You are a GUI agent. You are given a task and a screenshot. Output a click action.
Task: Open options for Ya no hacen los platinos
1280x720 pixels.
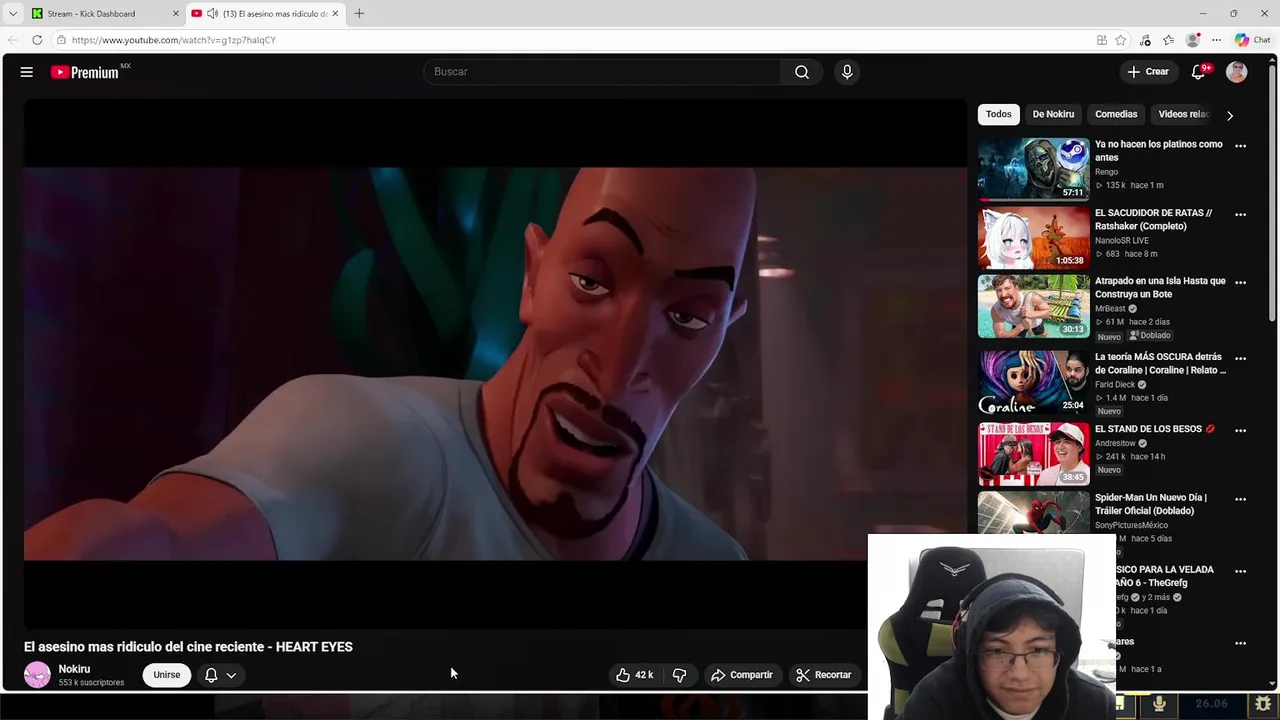(x=1240, y=146)
